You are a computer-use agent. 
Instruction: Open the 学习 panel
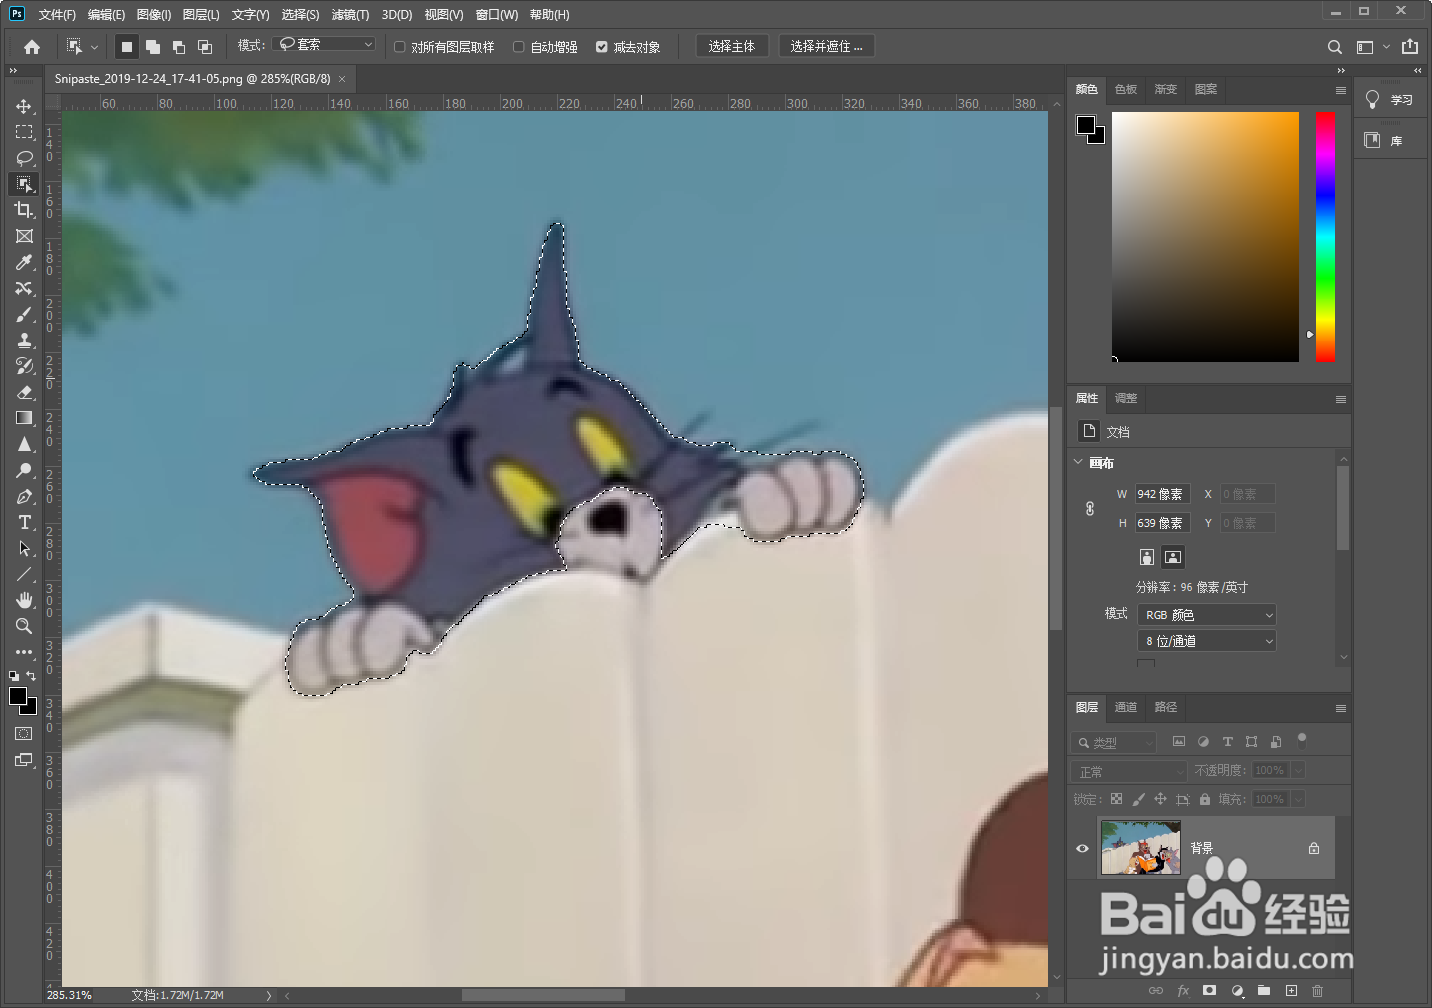[x=1391, y=99]
